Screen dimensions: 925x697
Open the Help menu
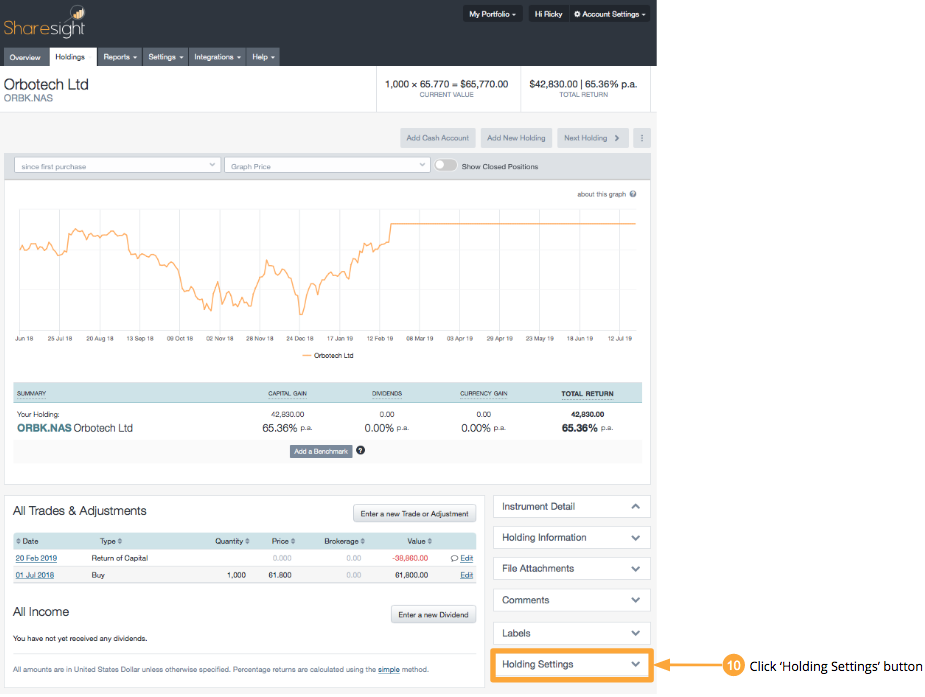(x=262, y=57)
